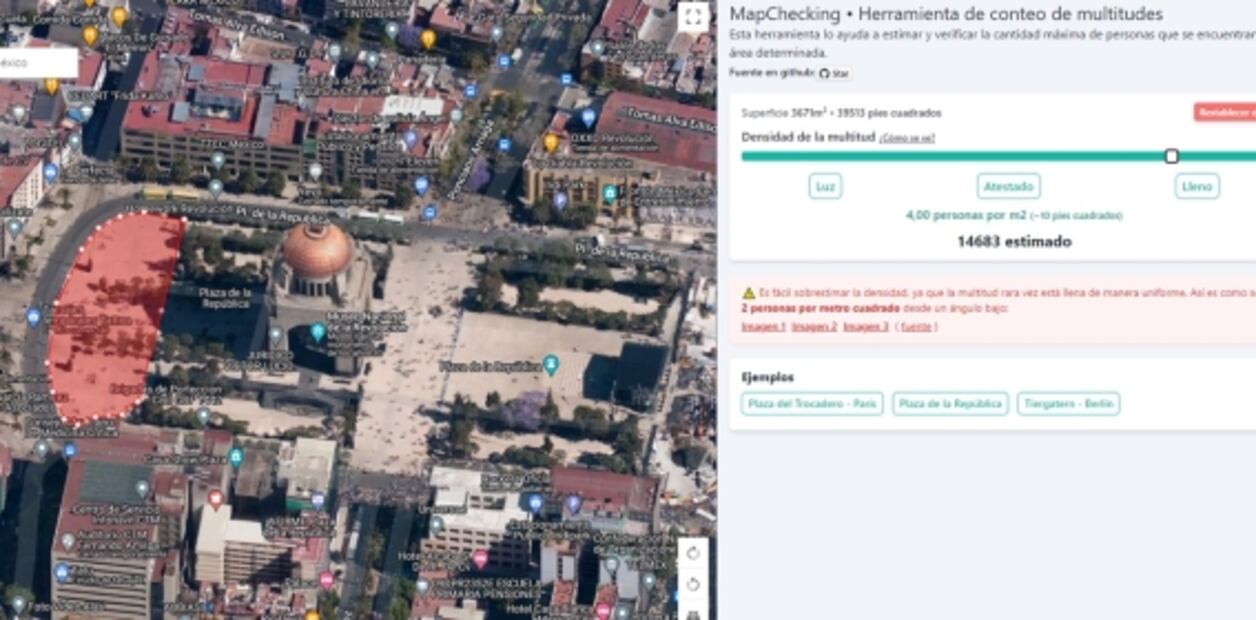
Task: Click the OXXO Revolución blue shopping pin
Action: pyautogui.click(x=588, y=118)
